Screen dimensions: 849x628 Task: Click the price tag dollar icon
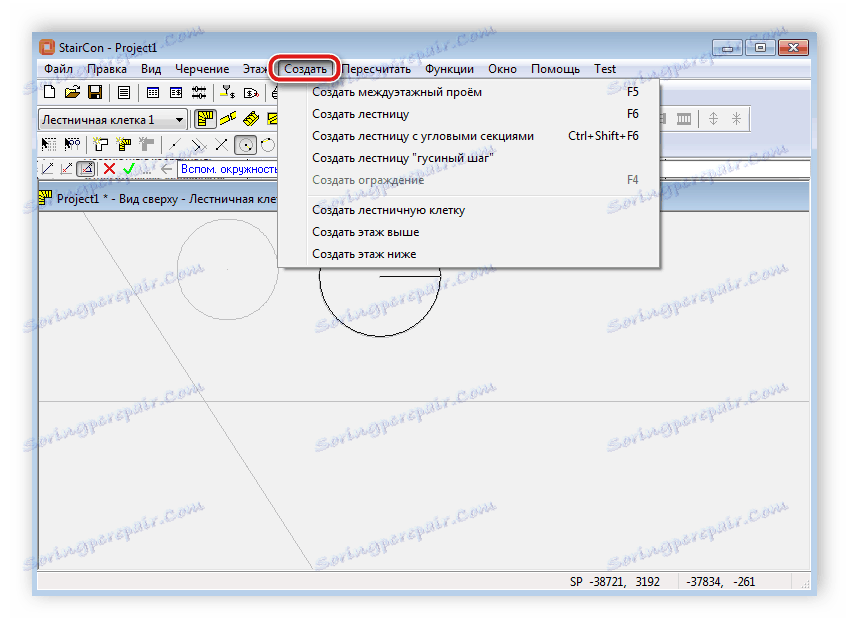[251, 93]
